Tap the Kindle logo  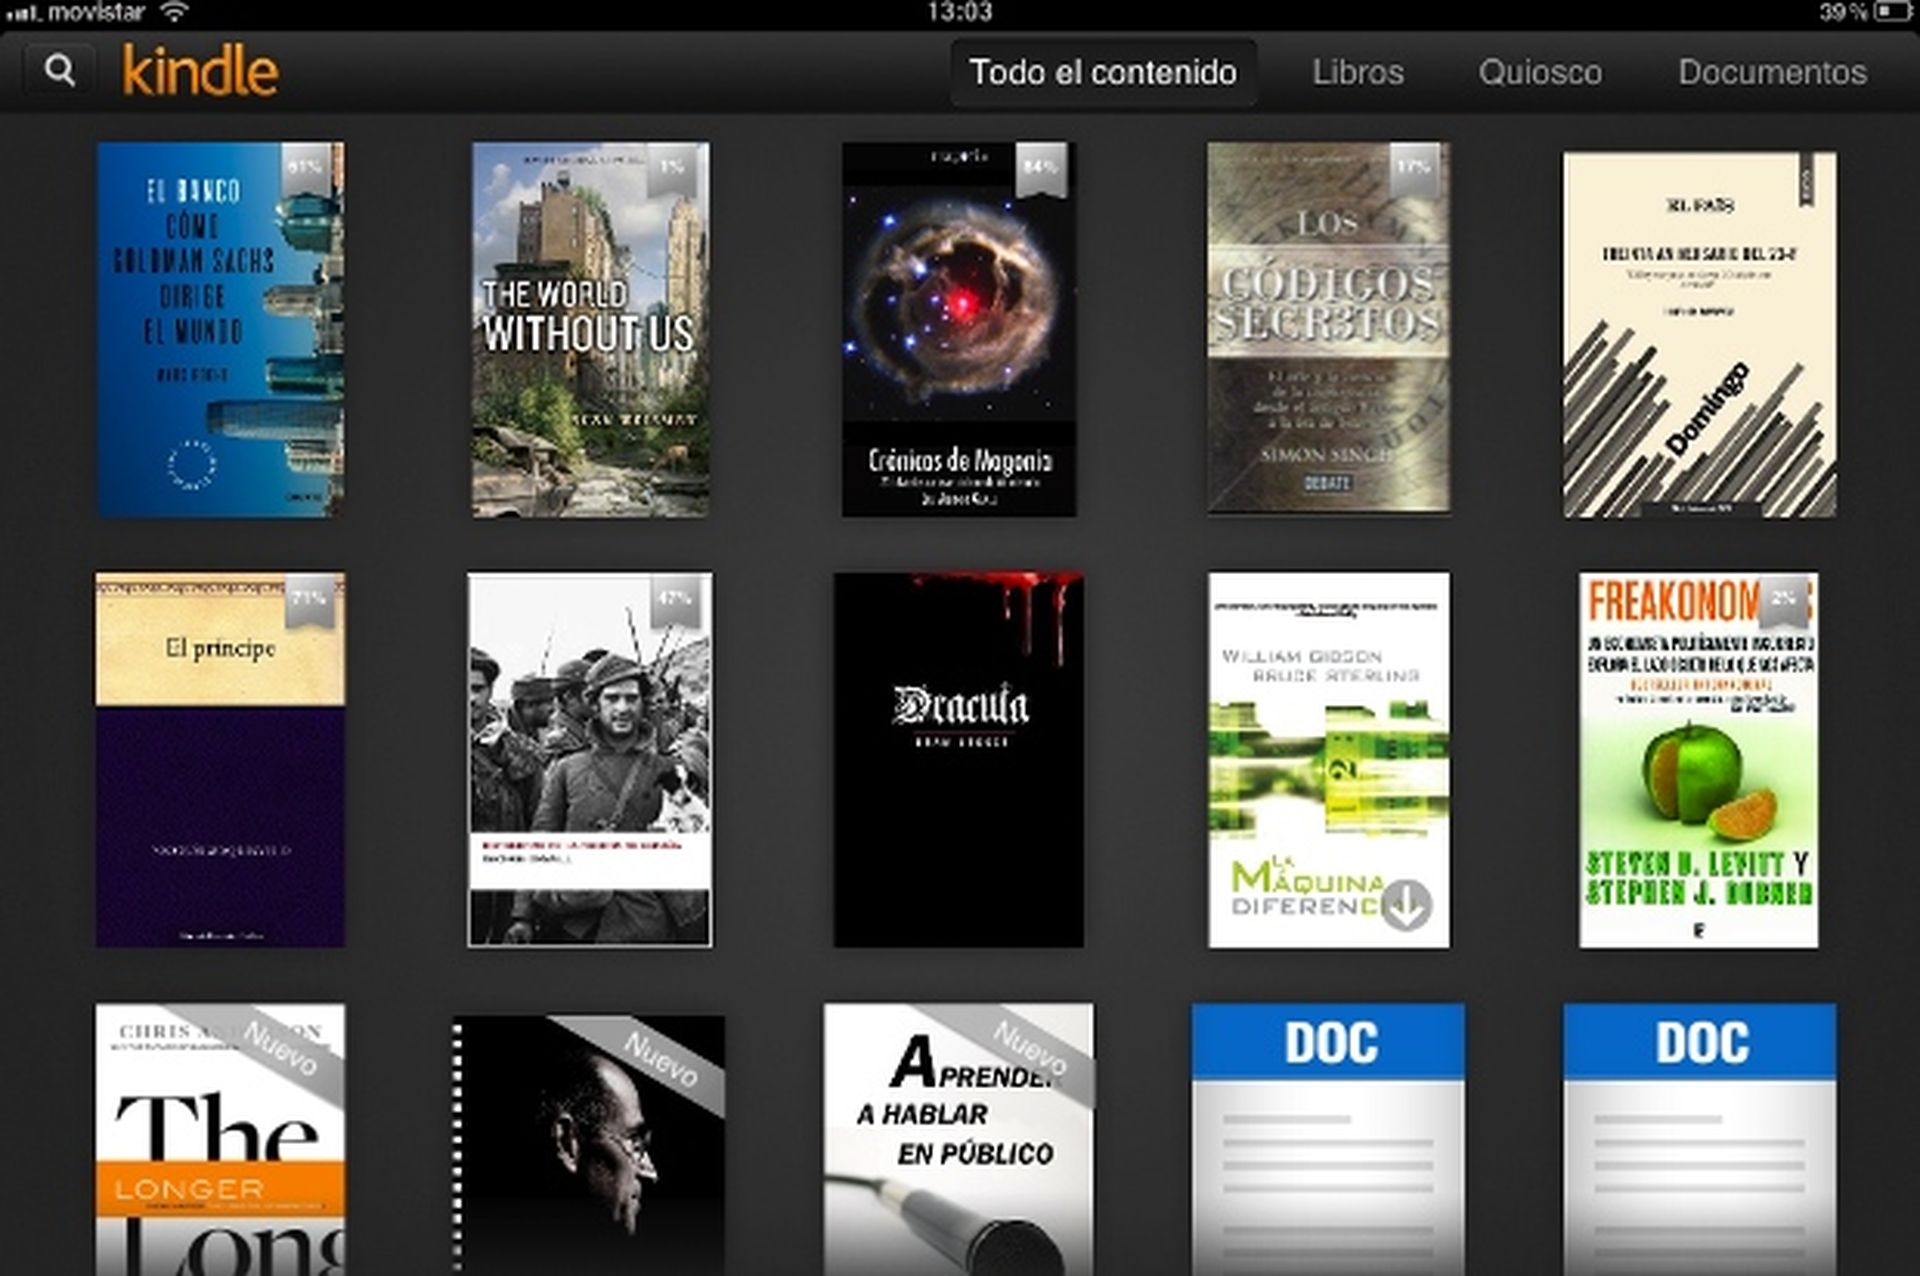(x=199, y=70)
